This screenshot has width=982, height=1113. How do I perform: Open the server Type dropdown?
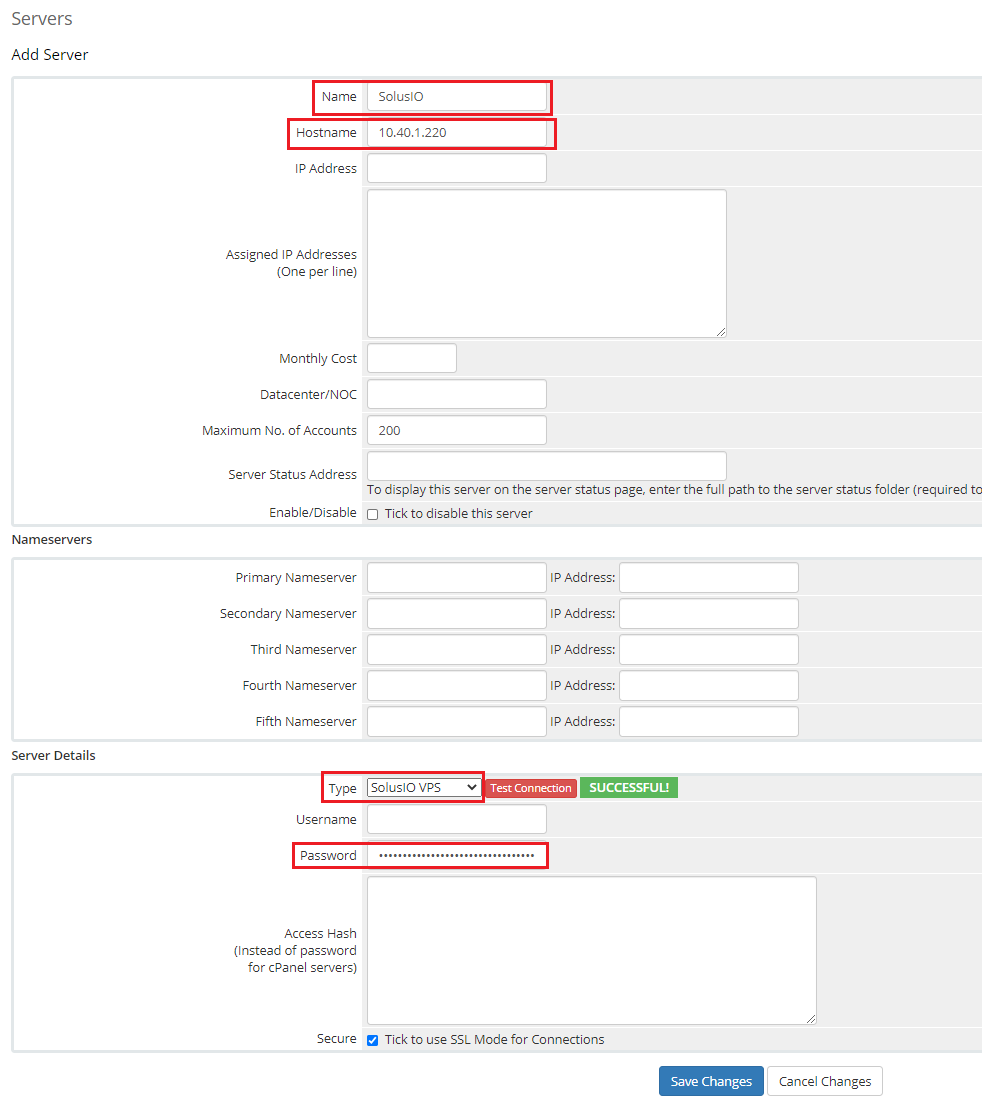coord(423,788)
